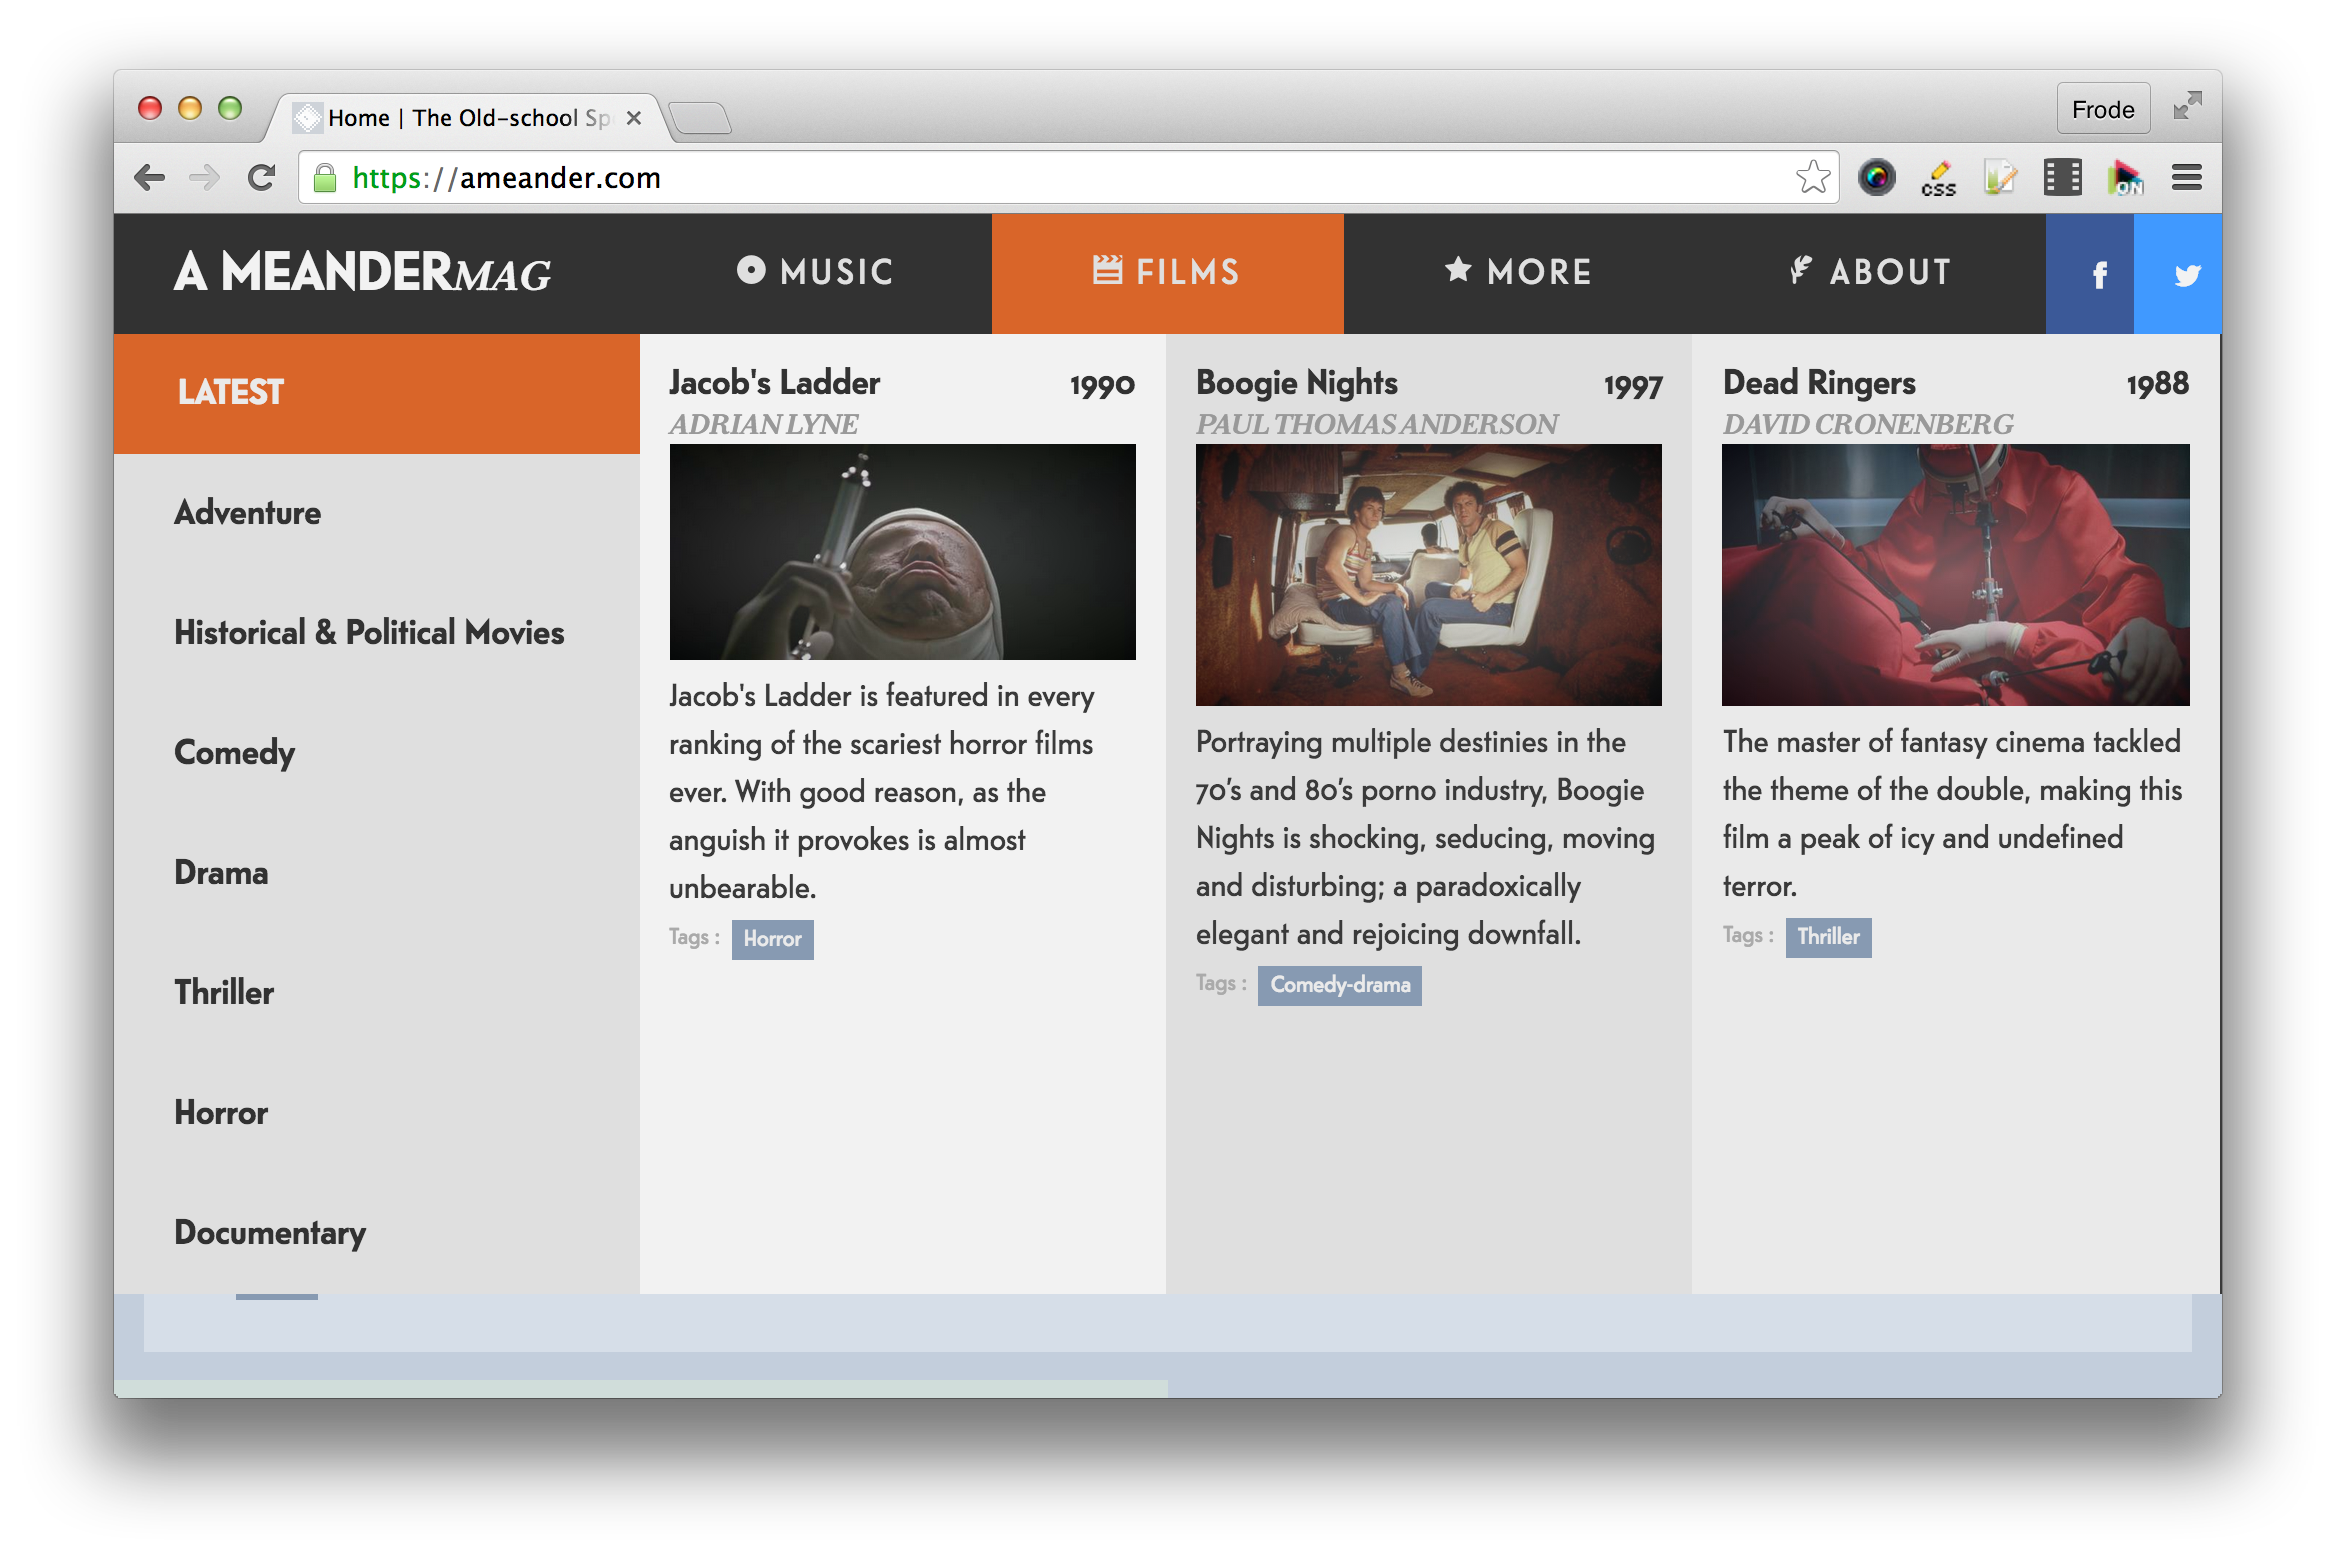Click the browser forward arrow

[x=205, y=178]
